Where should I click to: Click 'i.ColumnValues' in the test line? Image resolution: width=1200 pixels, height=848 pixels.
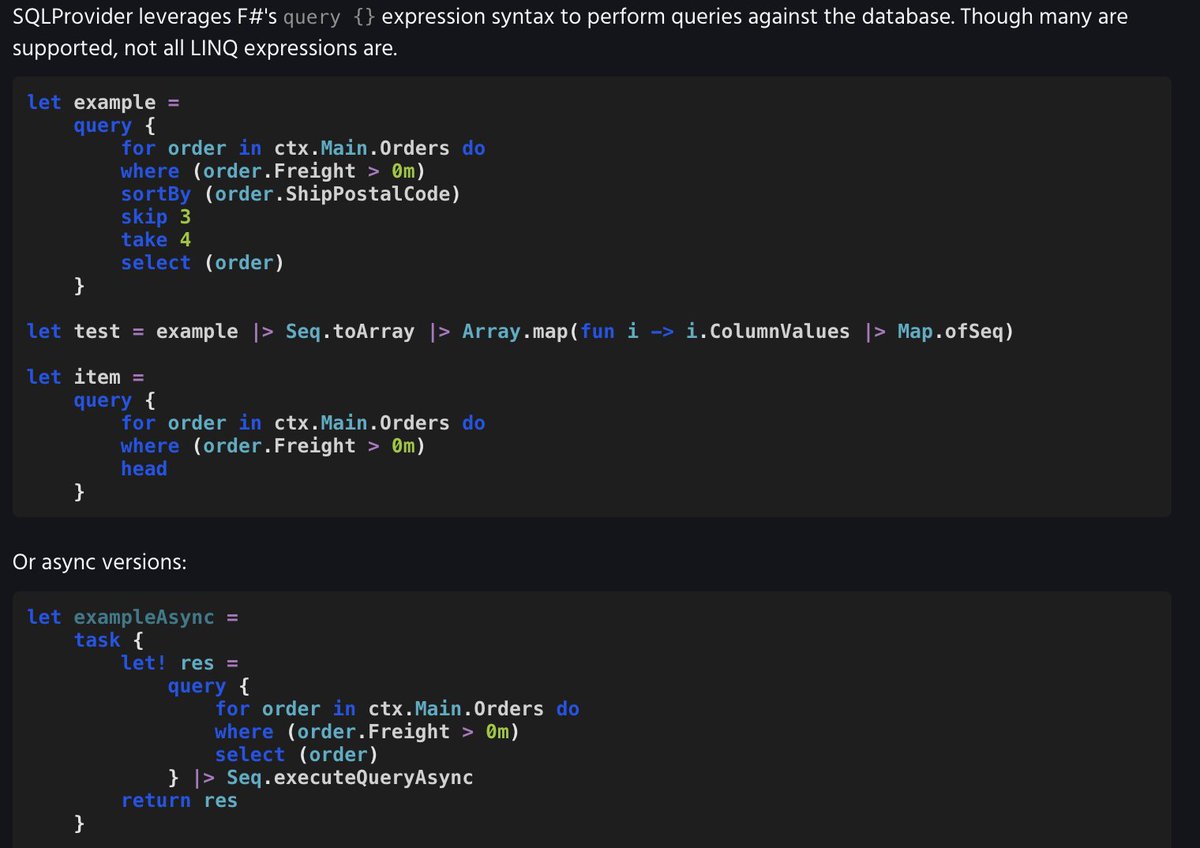768,331
